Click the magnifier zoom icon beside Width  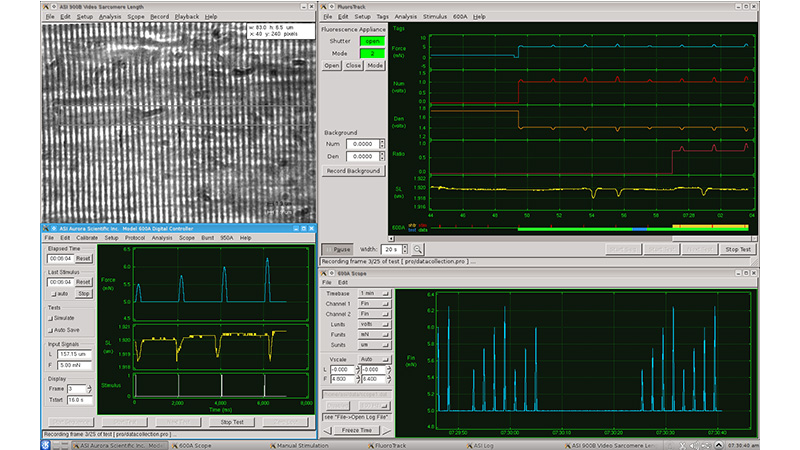pos(417,249)
